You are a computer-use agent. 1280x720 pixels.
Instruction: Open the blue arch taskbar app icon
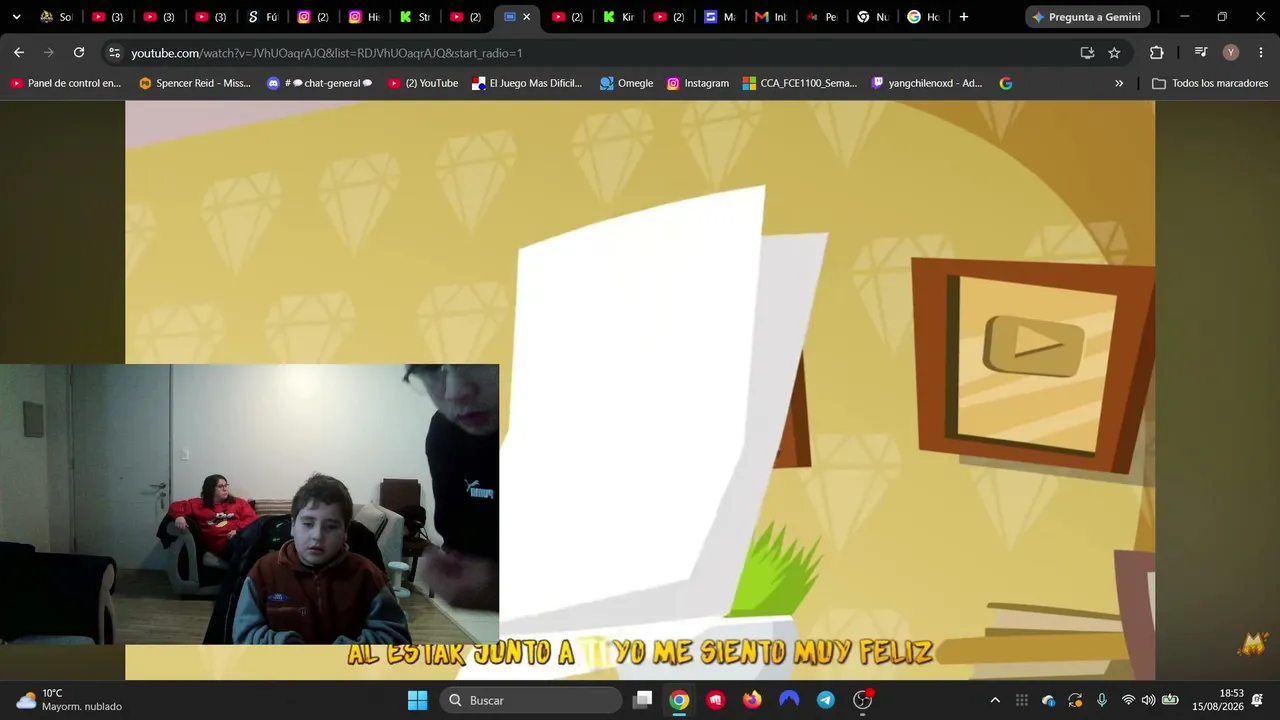tap(789, 700)
